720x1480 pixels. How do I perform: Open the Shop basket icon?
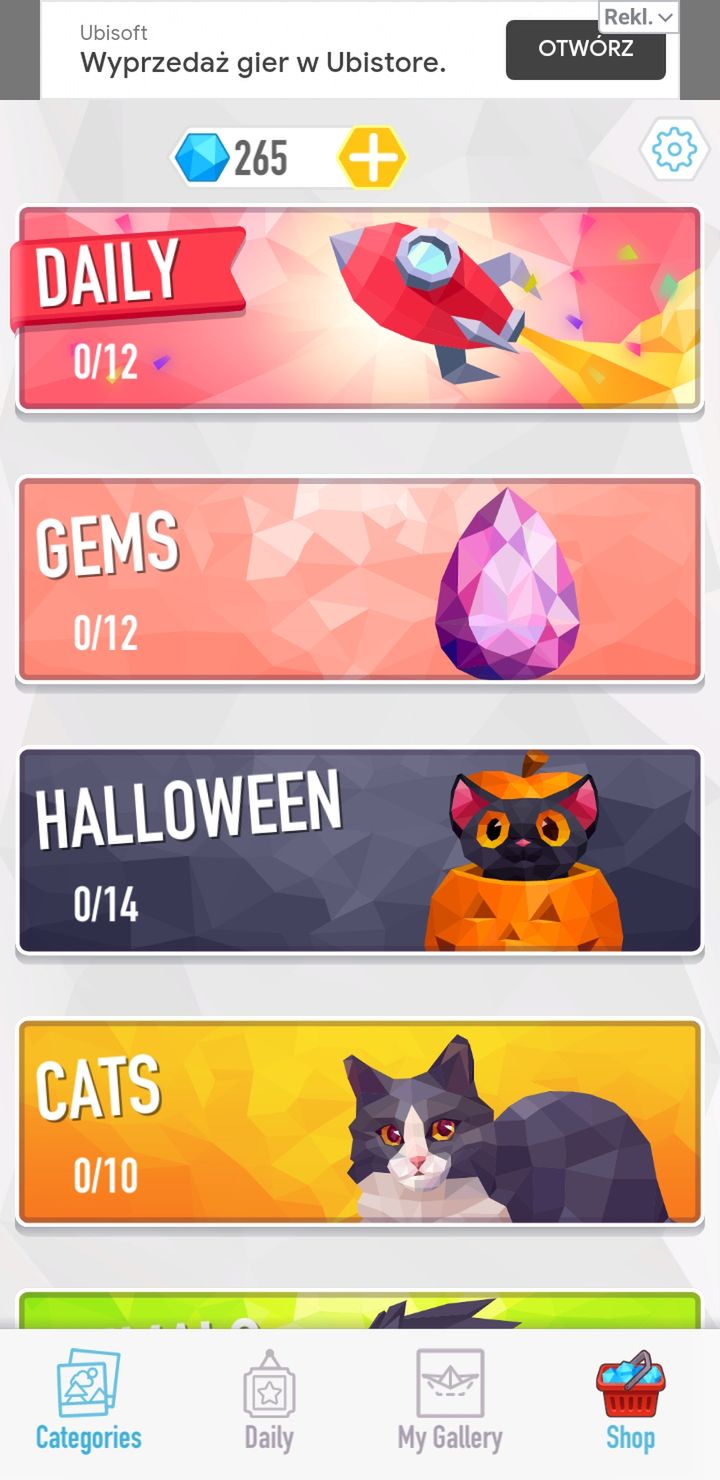click(630, 1383)
